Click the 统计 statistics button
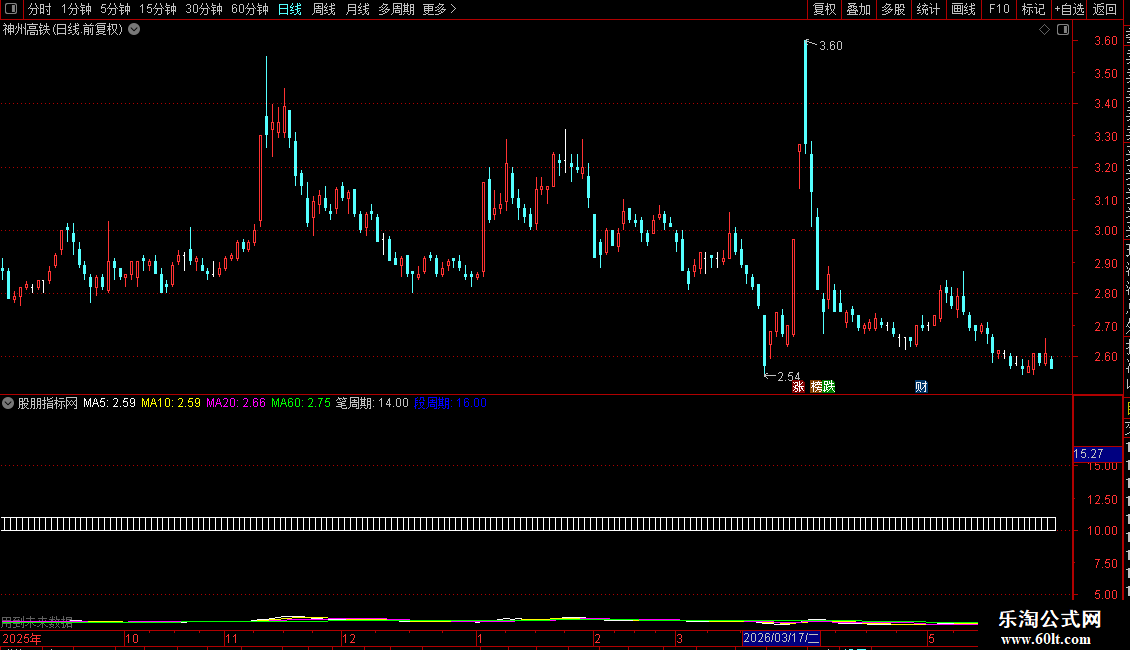Screen dimensions: 1130x650 coord(928,9)
